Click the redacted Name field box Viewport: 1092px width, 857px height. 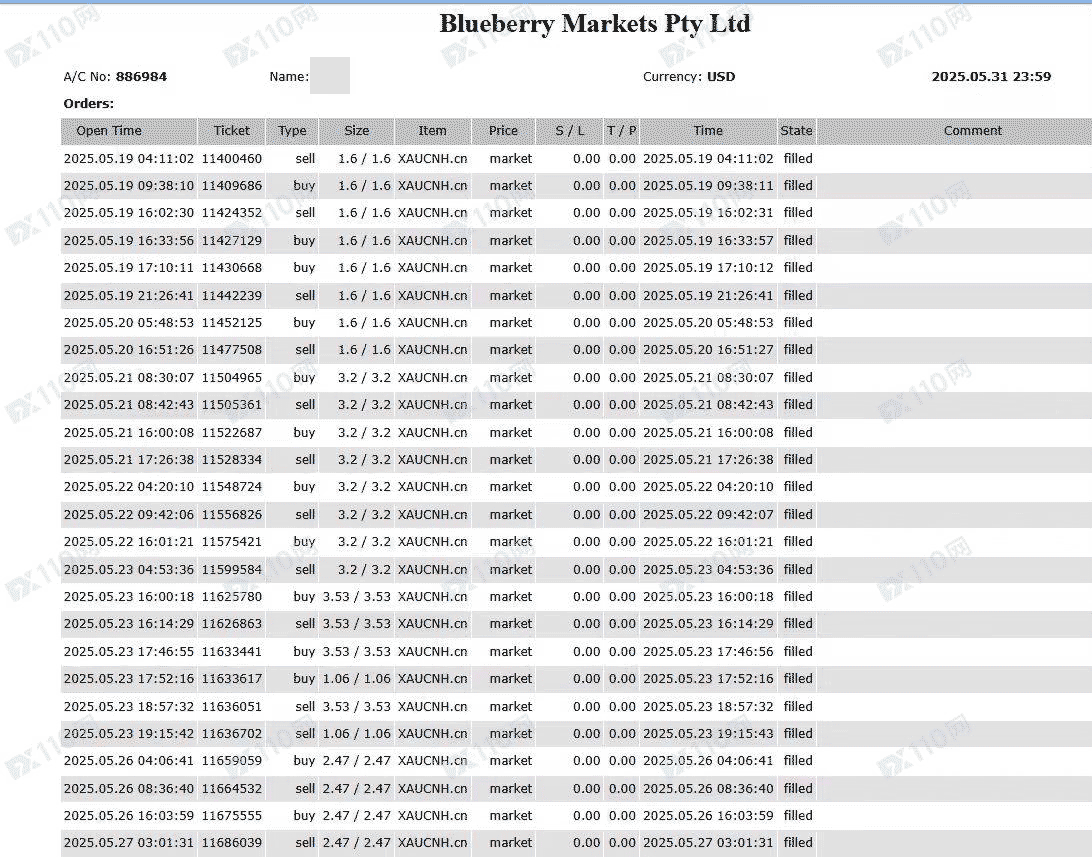(x=330, y=76)
